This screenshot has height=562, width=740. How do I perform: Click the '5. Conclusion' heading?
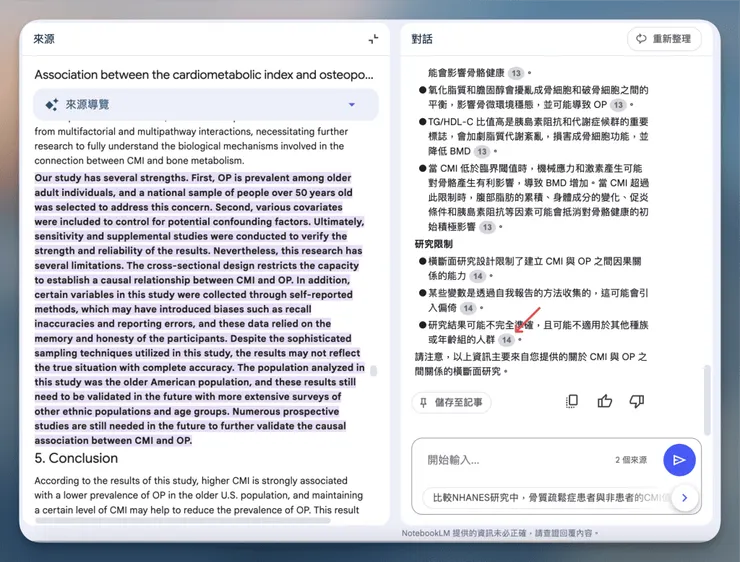pyautogui.click(x=76, y=458)
